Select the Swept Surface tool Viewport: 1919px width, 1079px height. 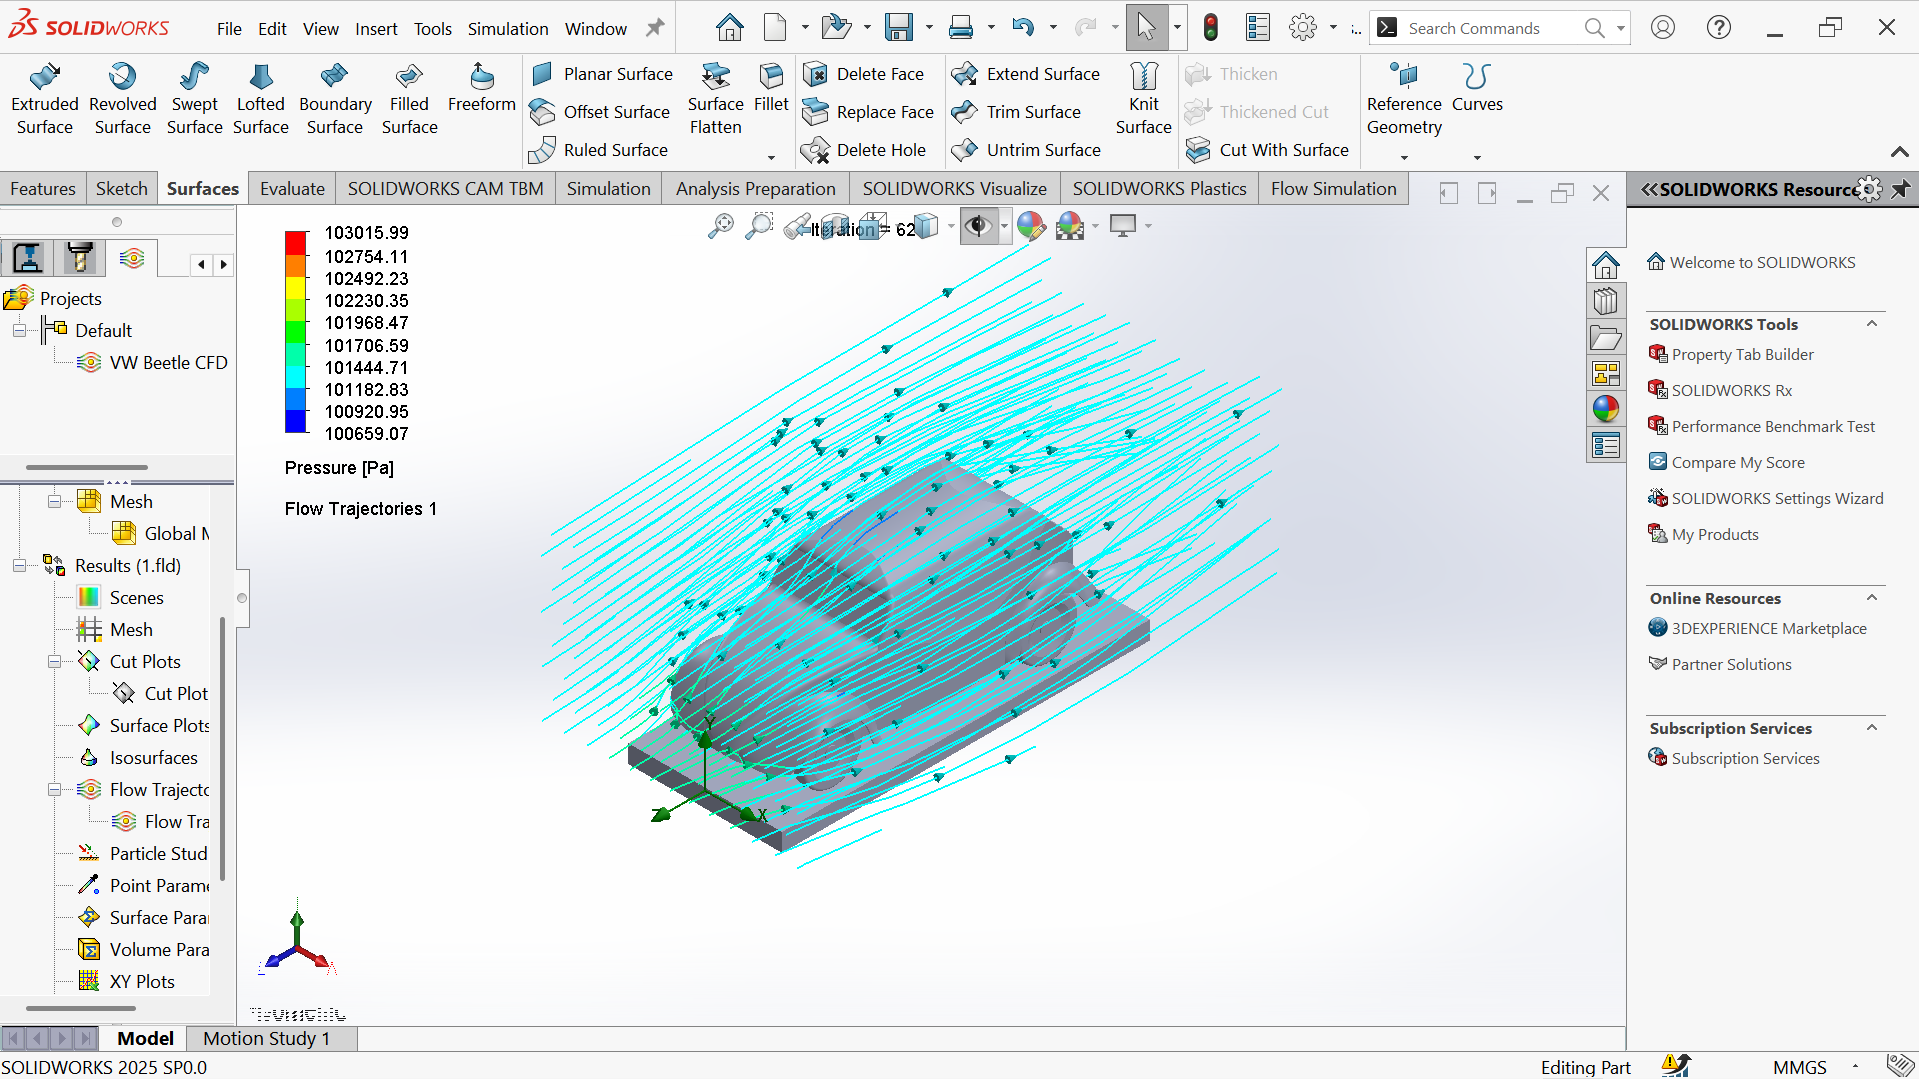point(194,98)
